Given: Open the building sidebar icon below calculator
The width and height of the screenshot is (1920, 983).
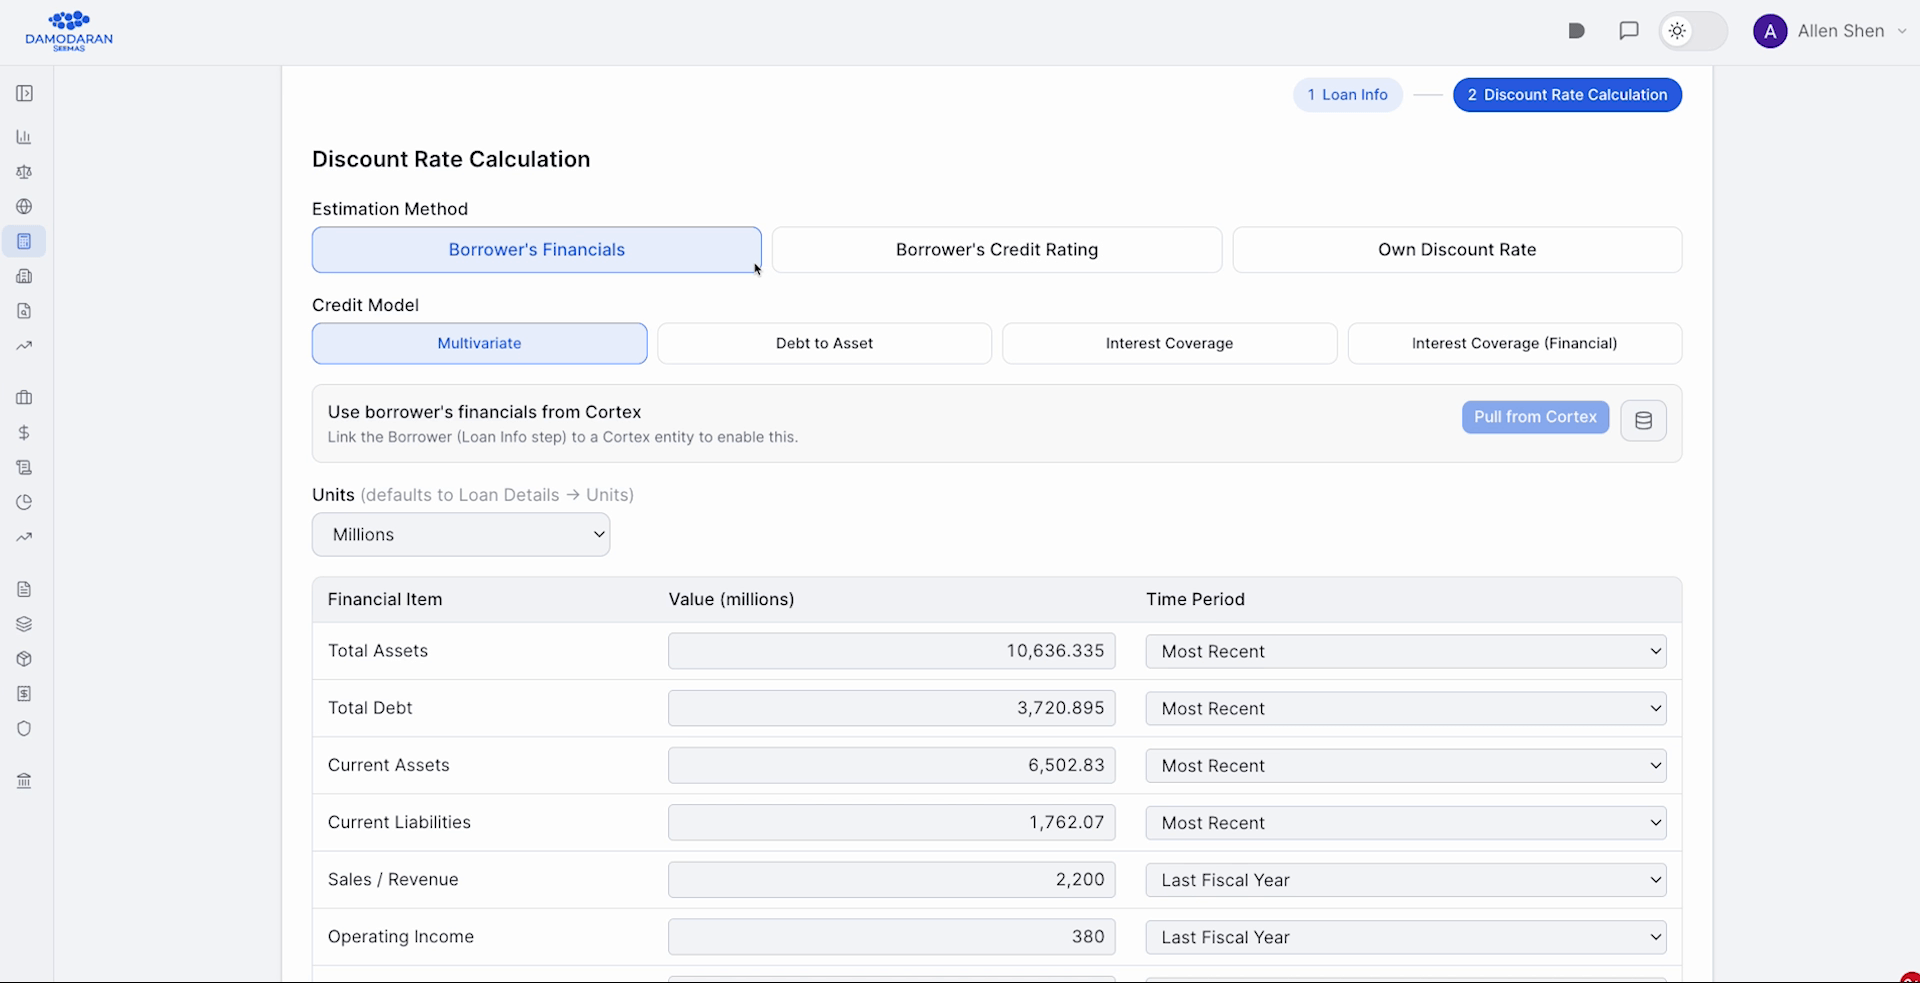Looking at the screenshot, I should (24, 276).
